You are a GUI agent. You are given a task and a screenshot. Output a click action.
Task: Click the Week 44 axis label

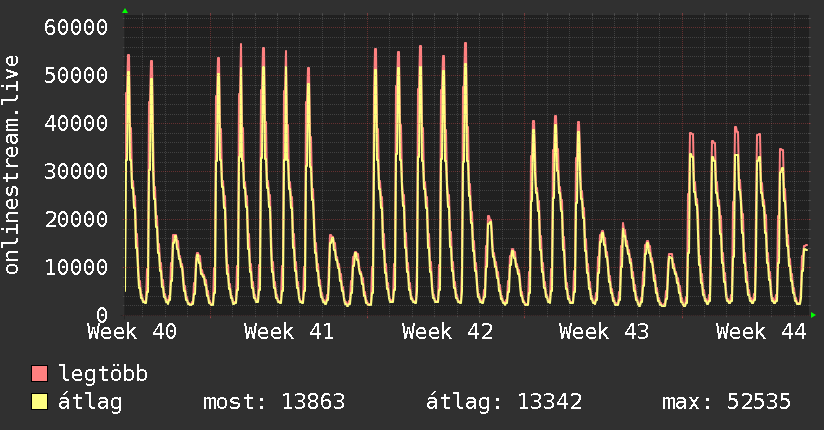click(x=761, y=332)
